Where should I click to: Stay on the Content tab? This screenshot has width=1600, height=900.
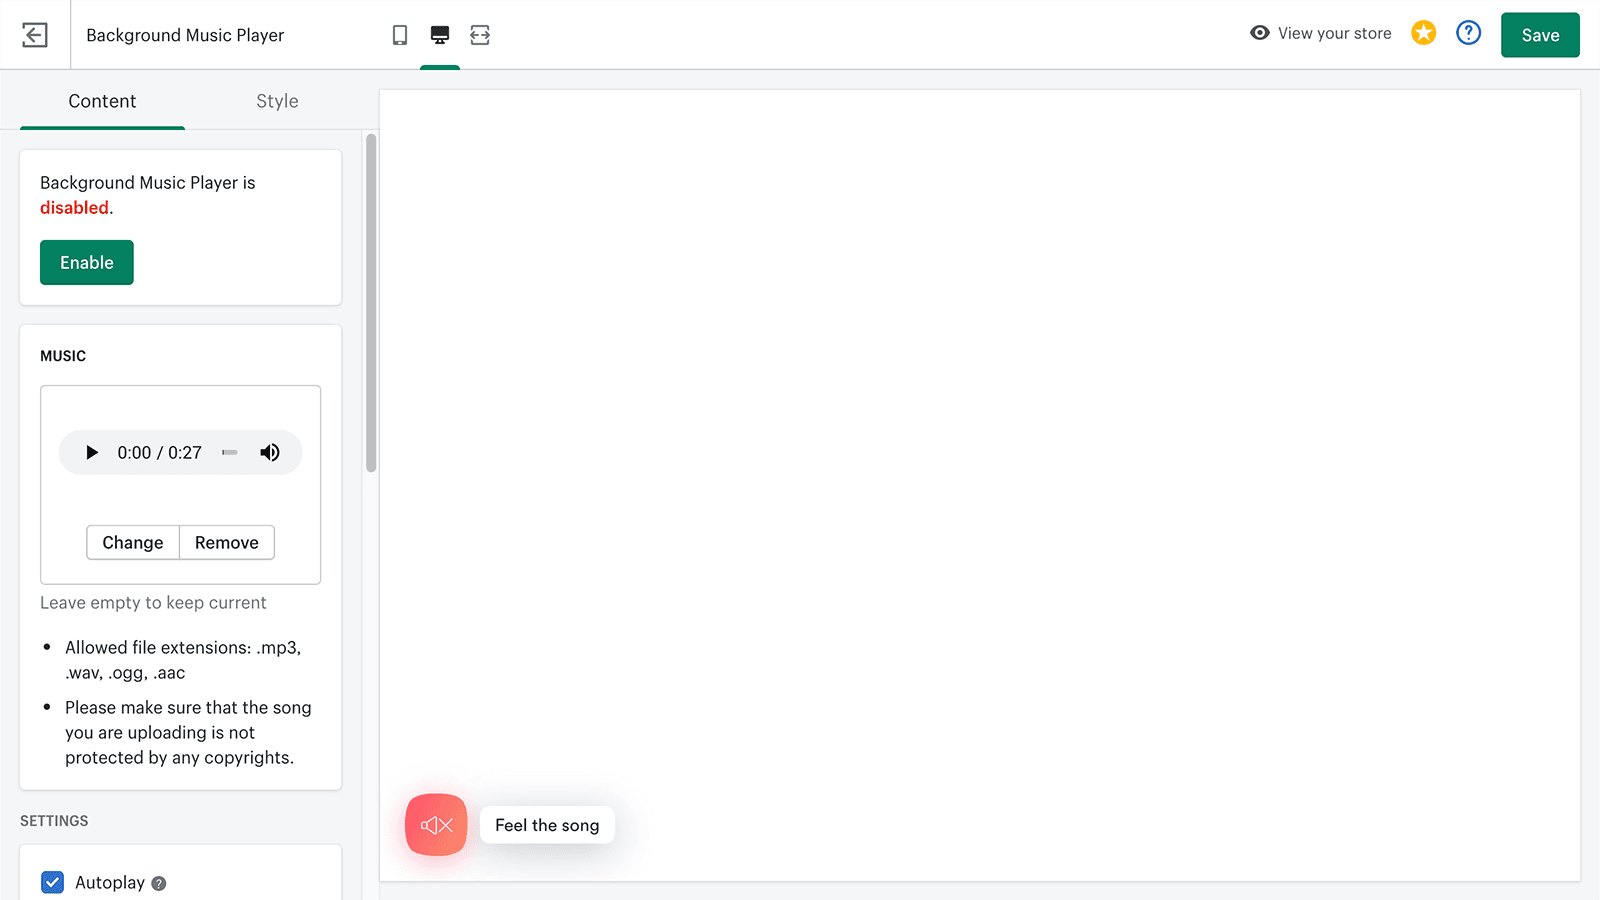click(102, 101)
